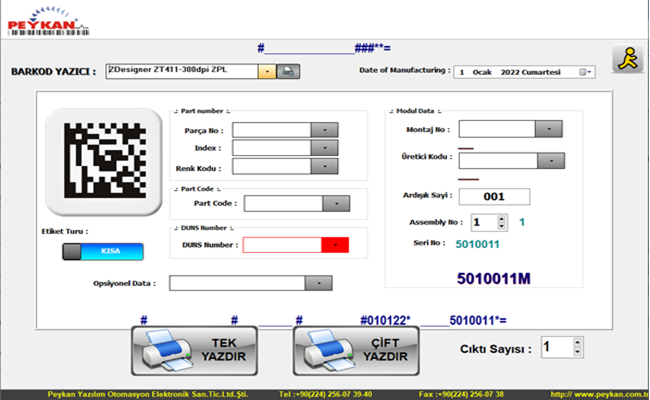
Task: Expand the Index dropdown
Action: pos(324,148)
